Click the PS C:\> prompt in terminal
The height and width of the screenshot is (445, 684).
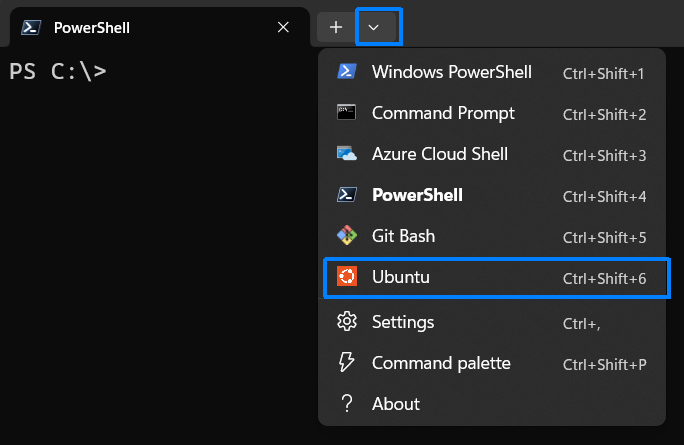click(x=58, y=72)
